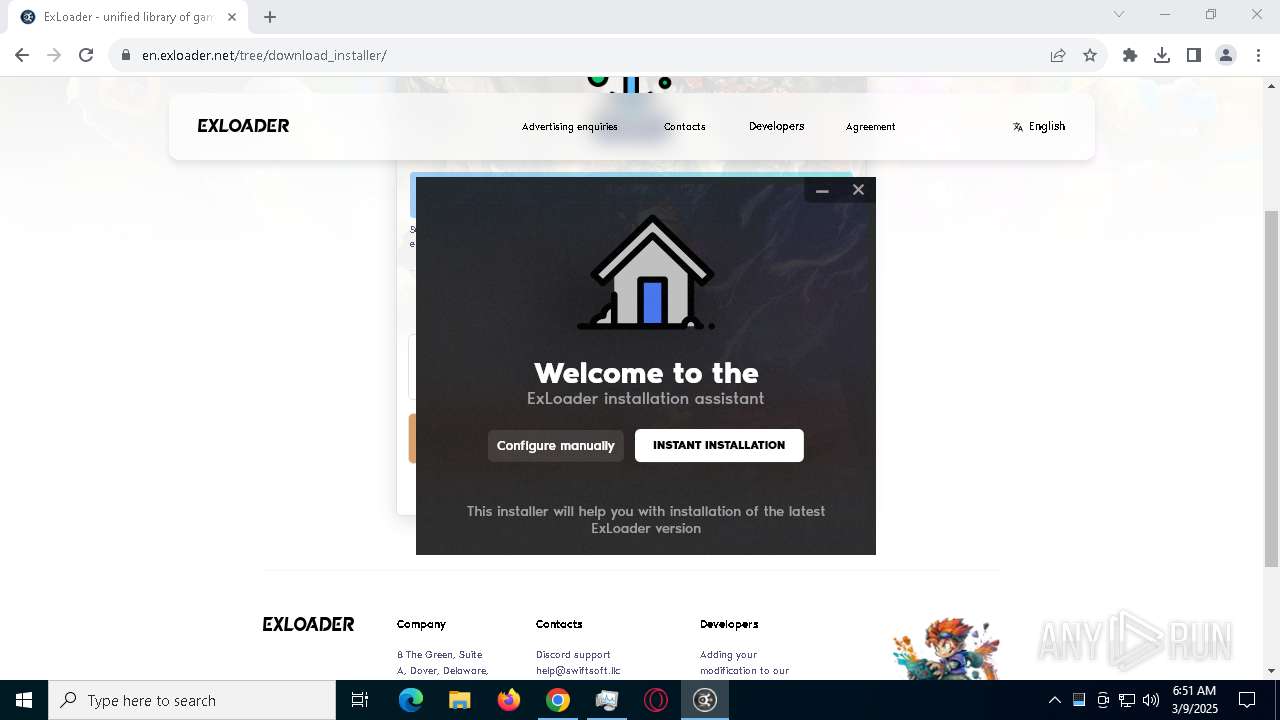
Task: Open tab search chevron
Action: pos(1119,14)
